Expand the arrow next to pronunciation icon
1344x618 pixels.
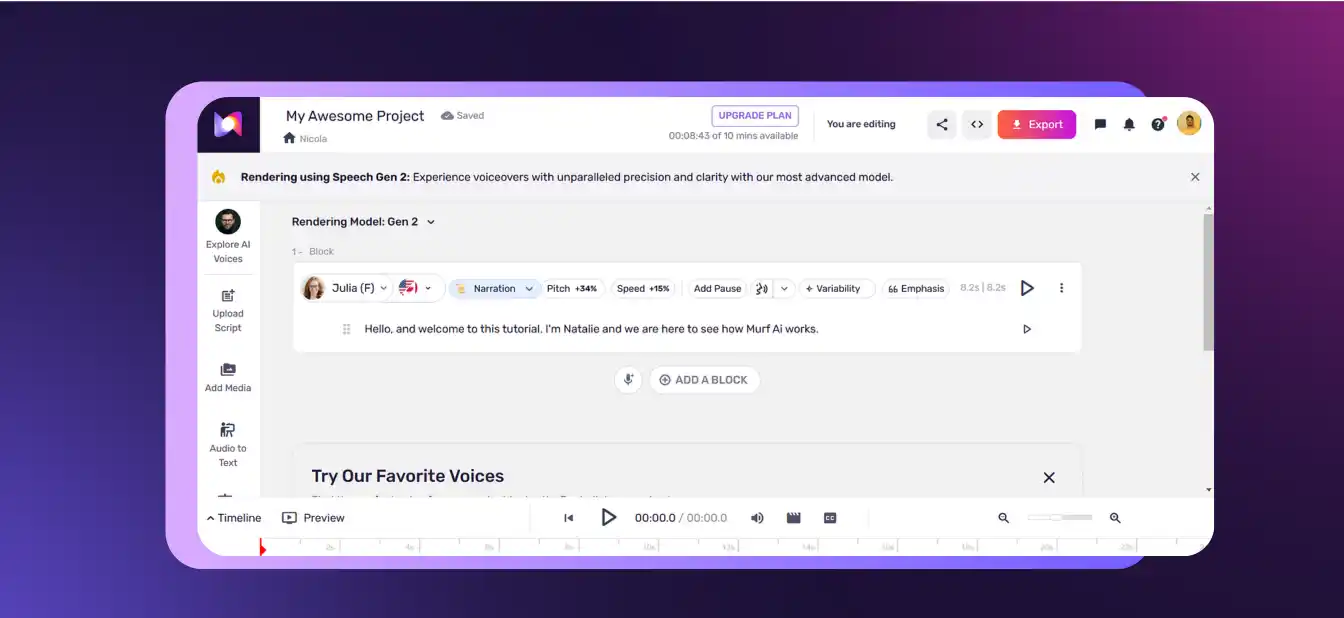tap(785, 289)
